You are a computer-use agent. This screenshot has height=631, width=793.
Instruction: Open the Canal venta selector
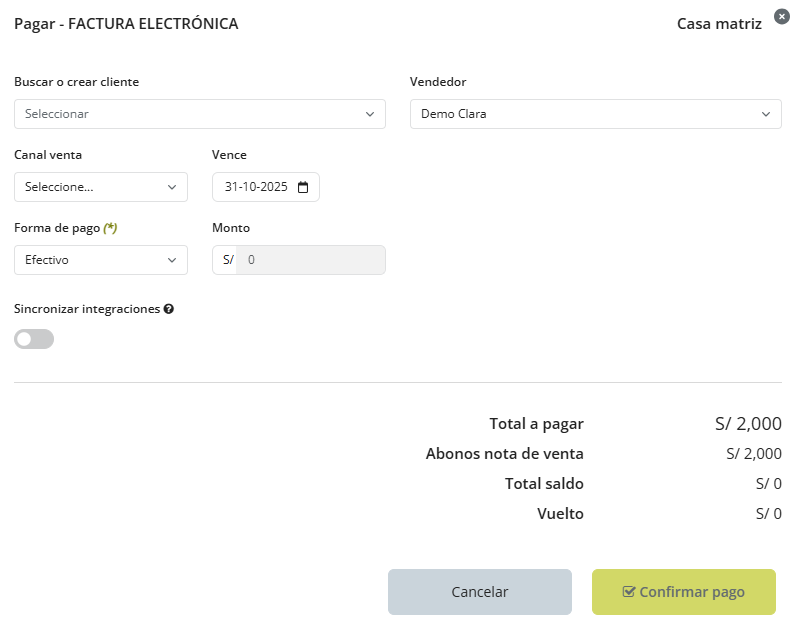click(101, 187)
